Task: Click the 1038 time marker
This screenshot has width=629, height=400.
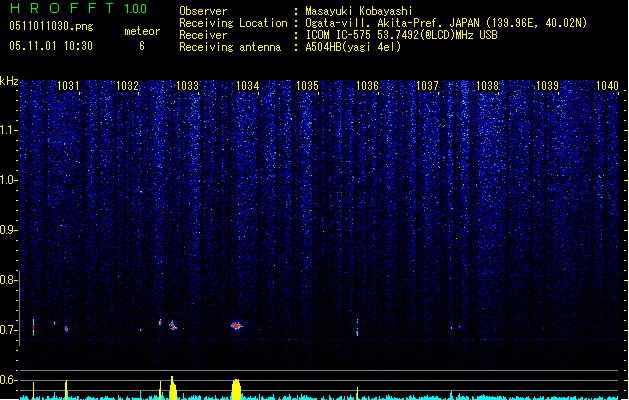Action: click(x=487, y=86)
